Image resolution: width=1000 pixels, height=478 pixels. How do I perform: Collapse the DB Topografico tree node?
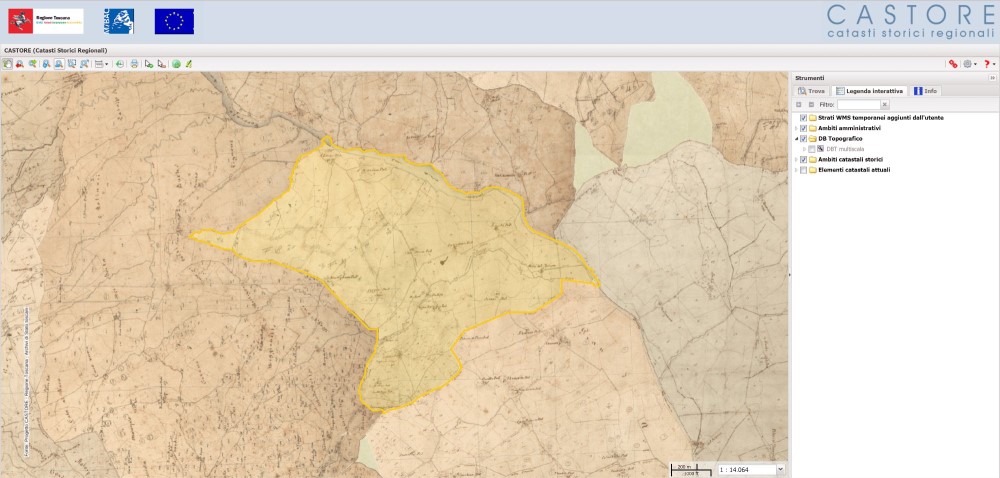[797, 138]
